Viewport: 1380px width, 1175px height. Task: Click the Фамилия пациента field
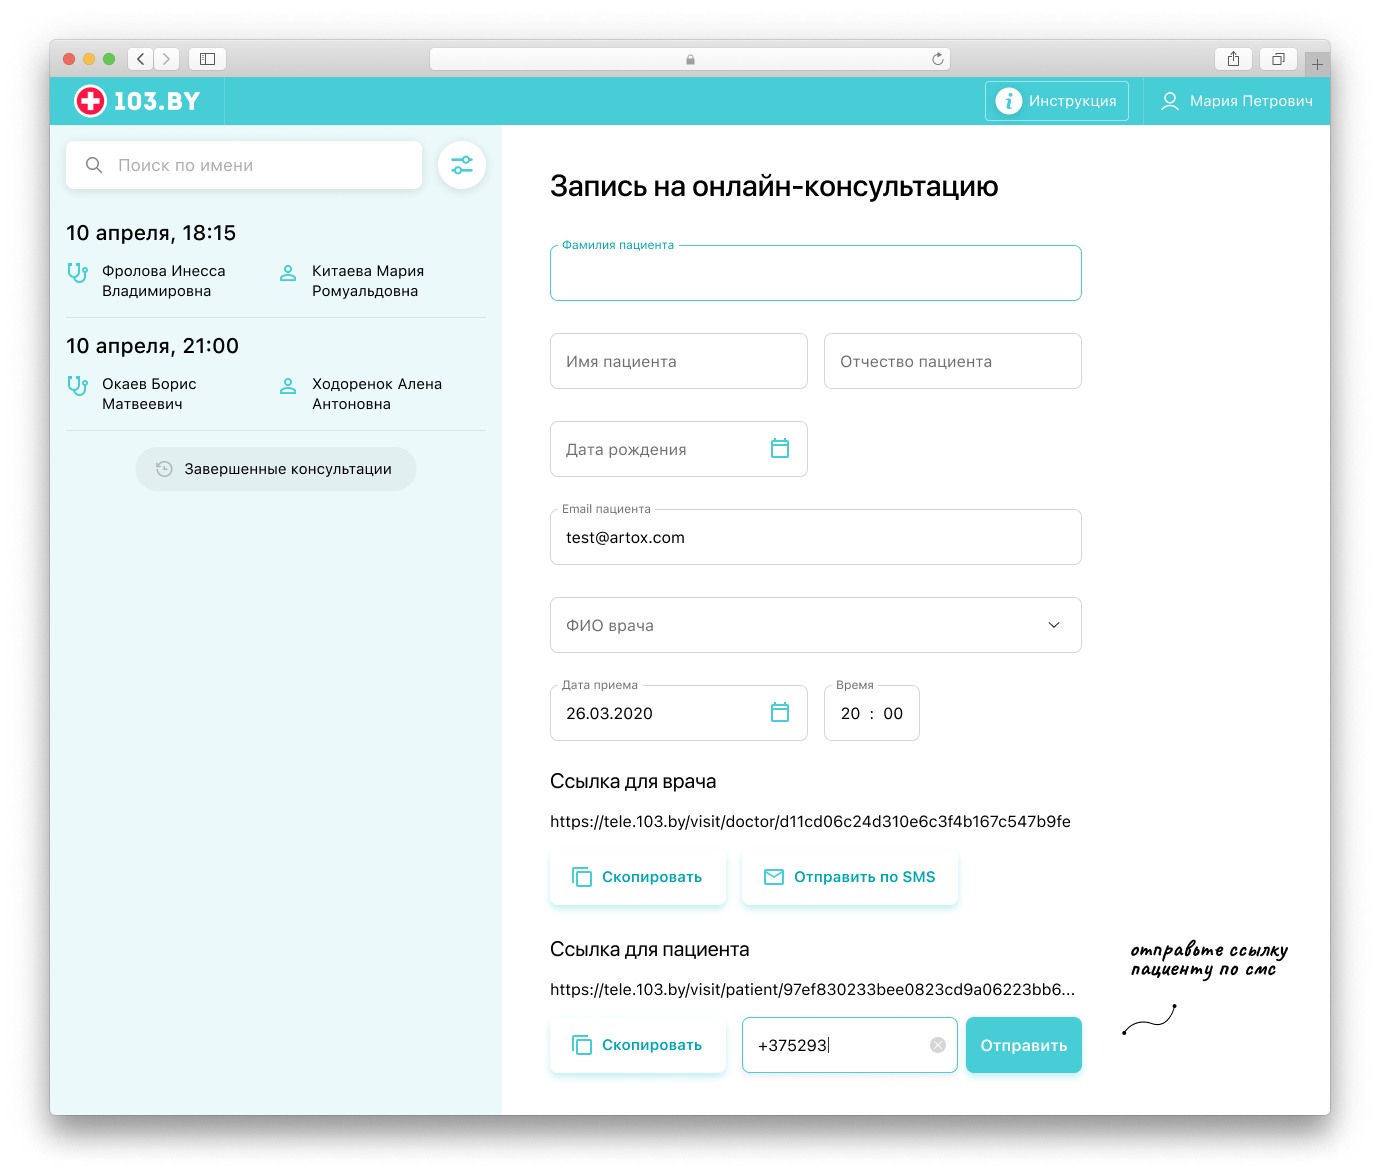[816, 273]
